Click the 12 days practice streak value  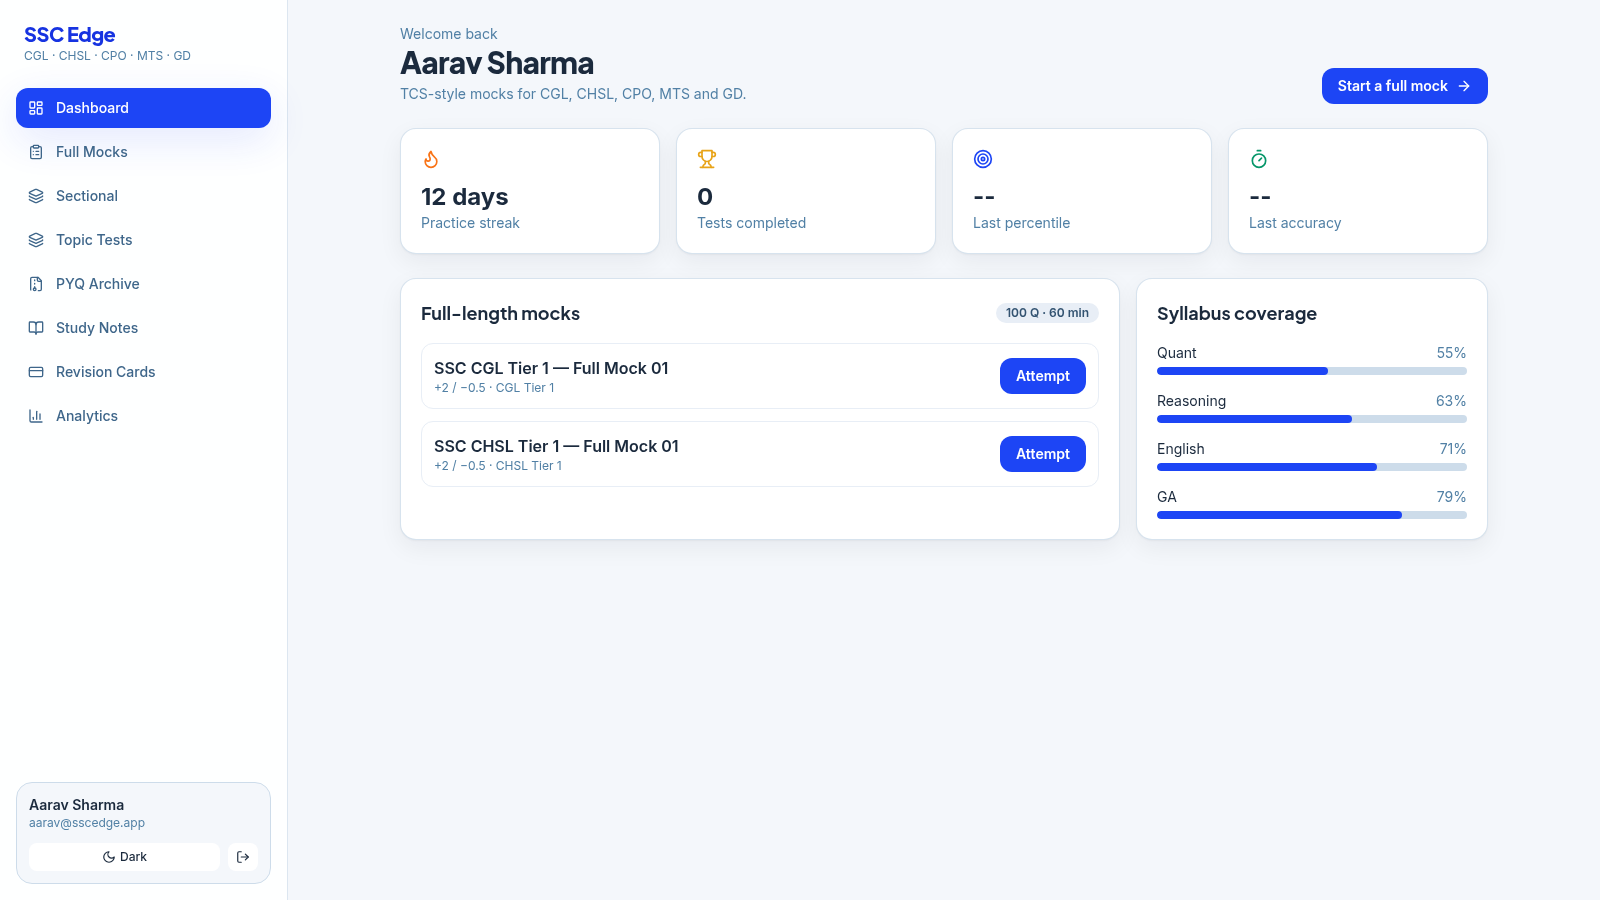pos(465,197)
